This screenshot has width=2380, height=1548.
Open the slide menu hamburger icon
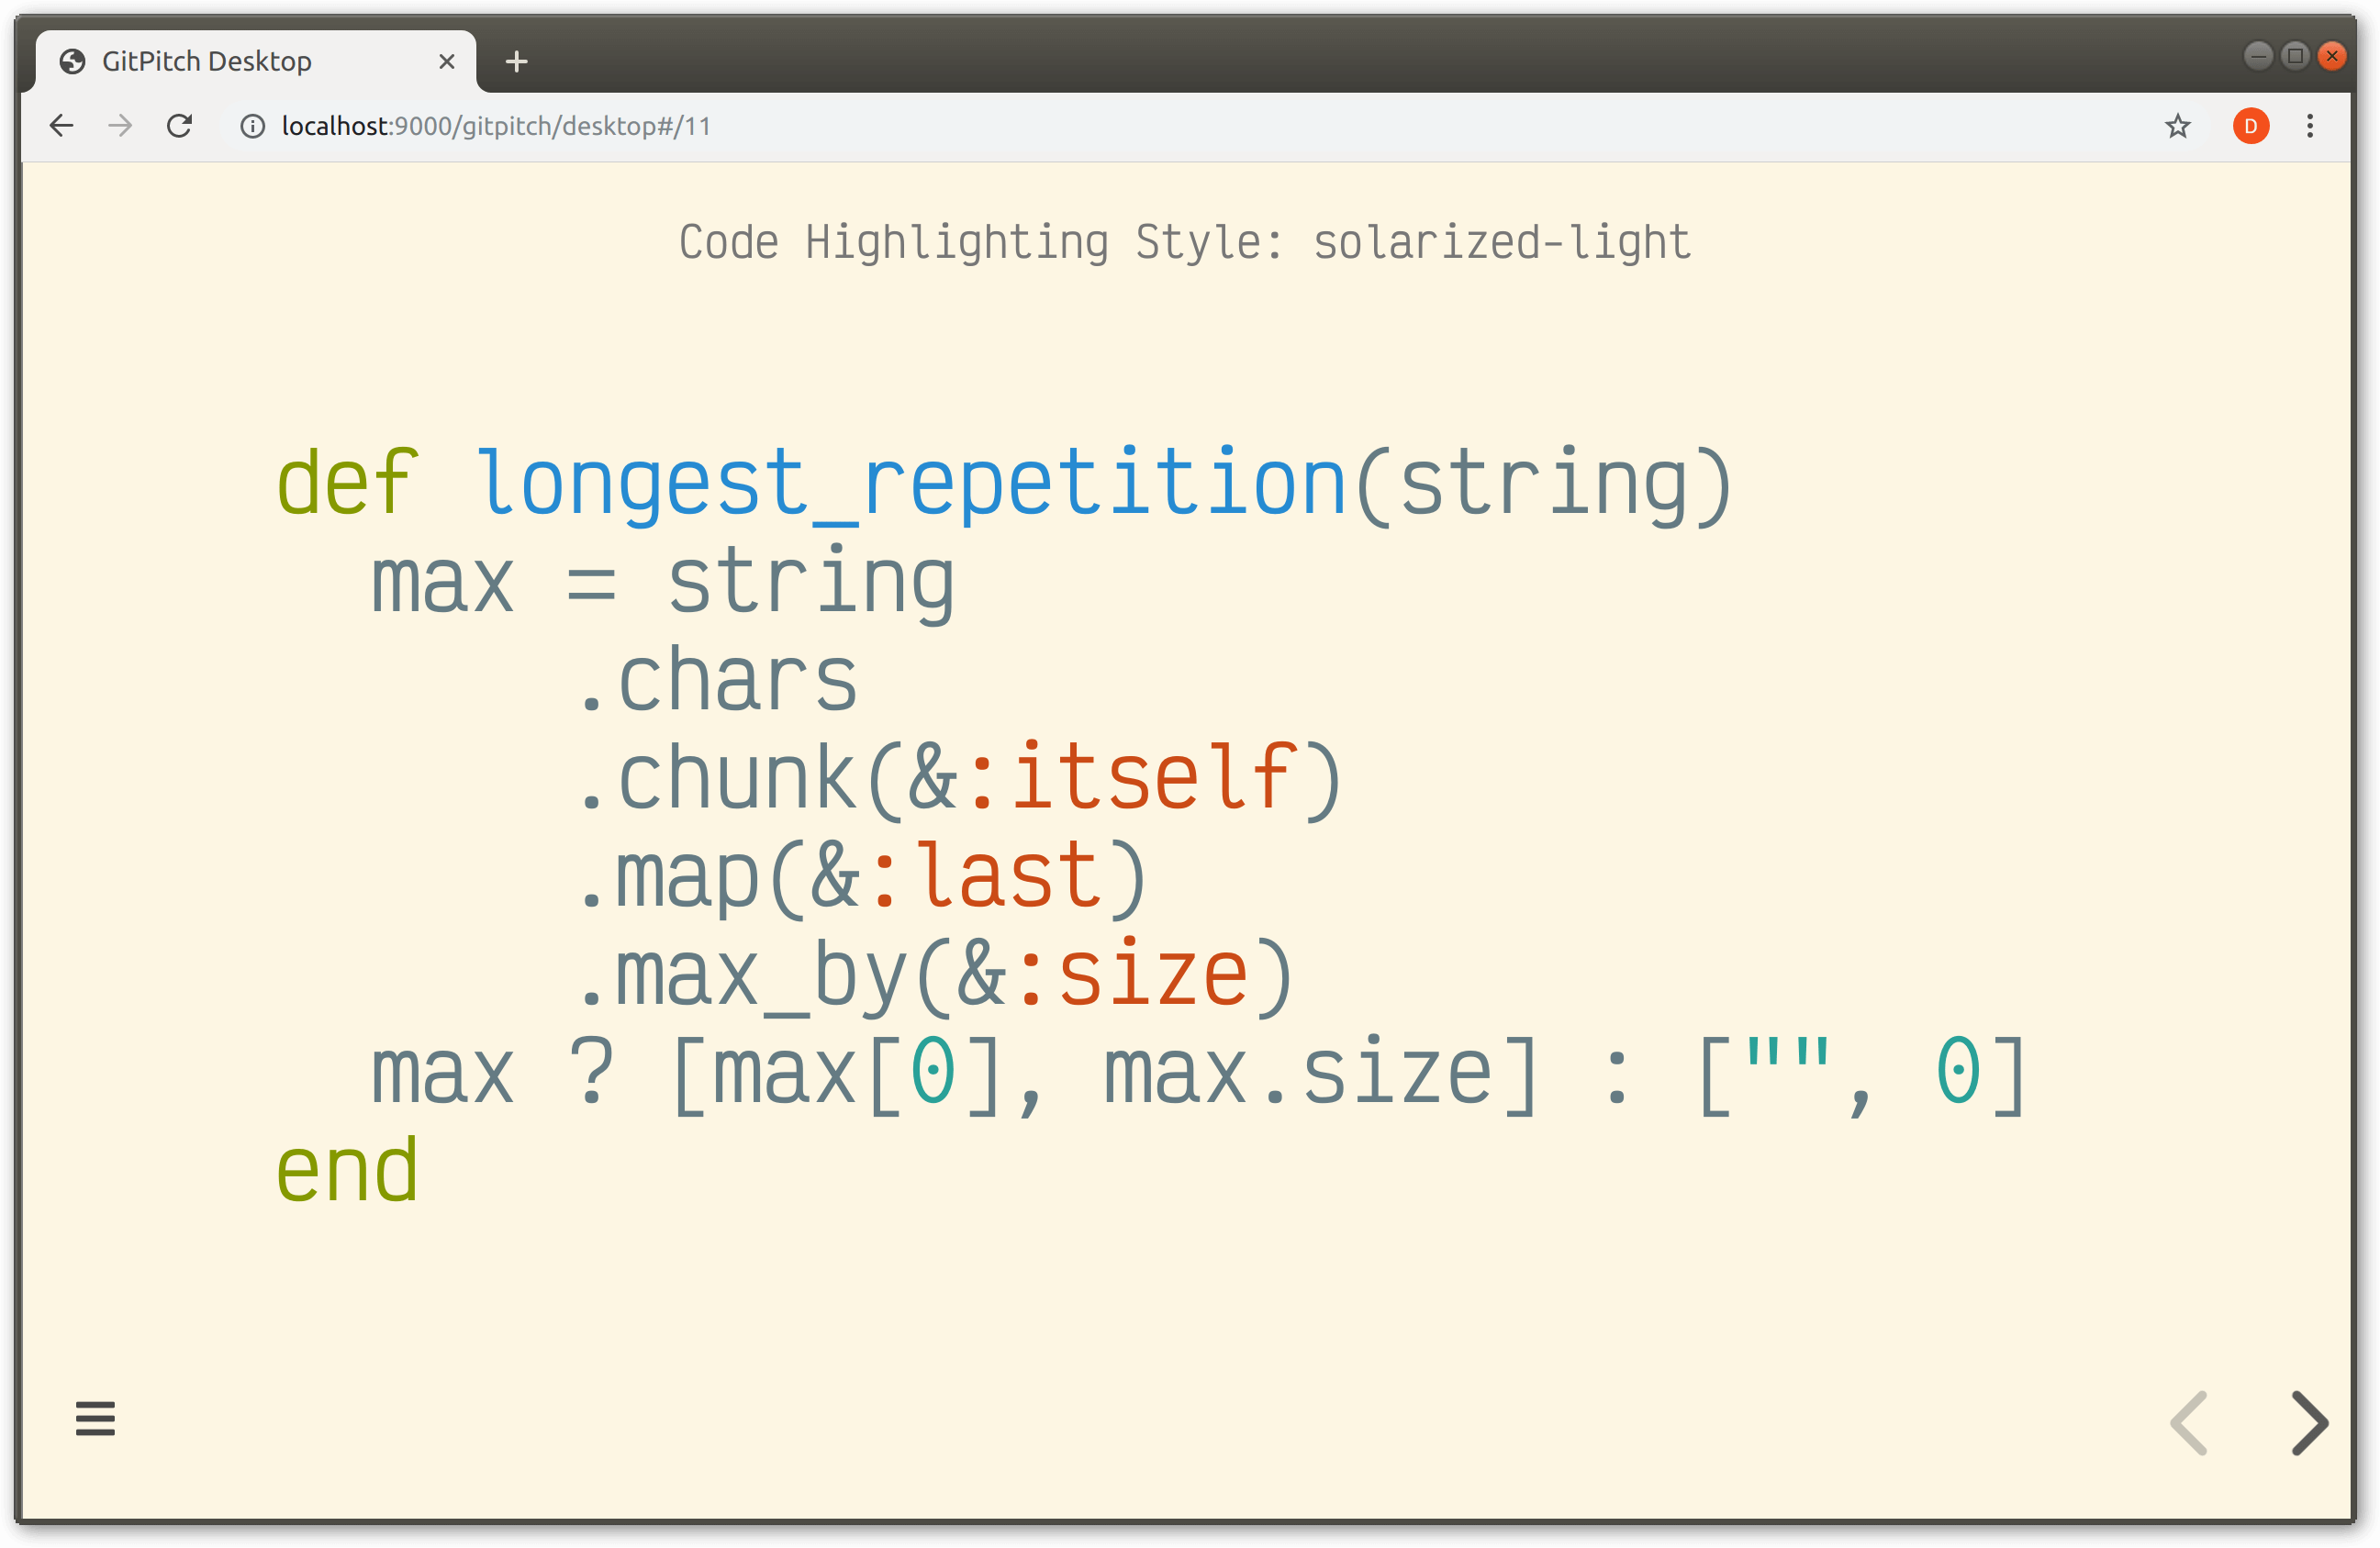95,1418
